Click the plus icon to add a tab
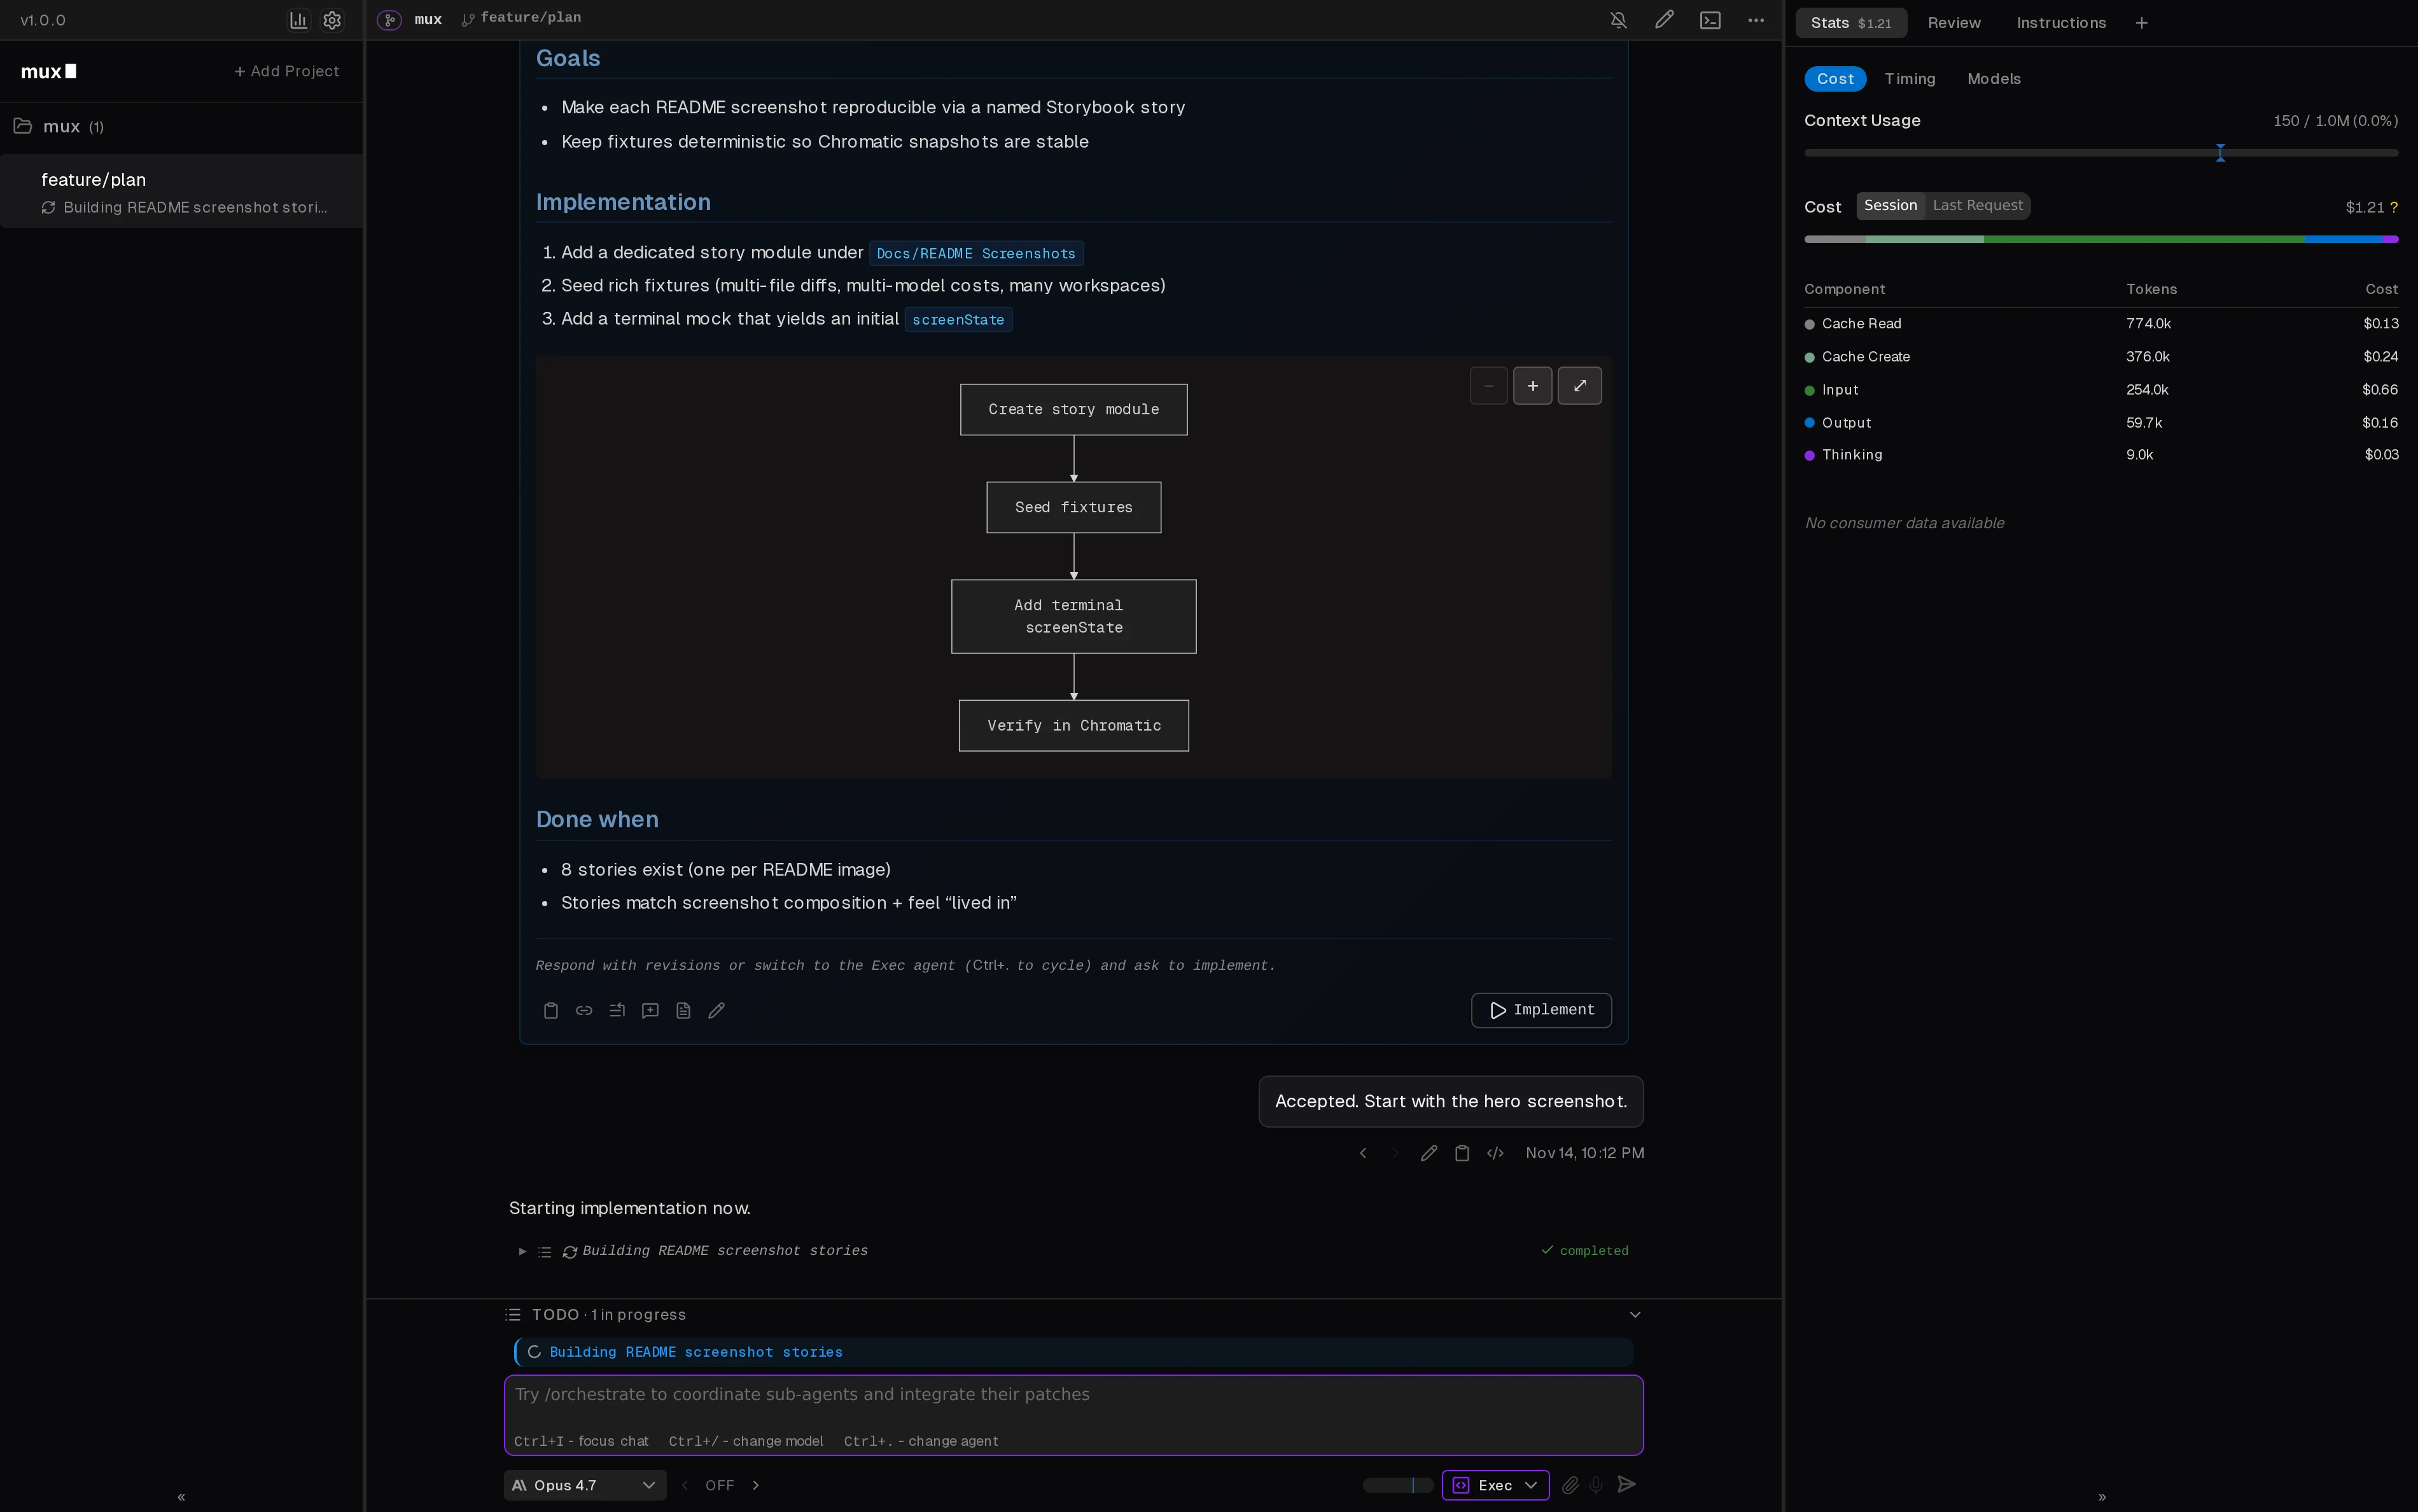The width and height of the screenshot is (2418, 1512). coord(2141,23)
